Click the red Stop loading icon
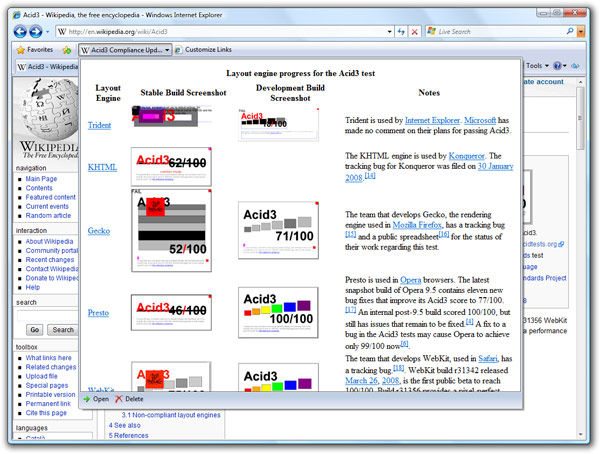 click(x=414, y=32)
